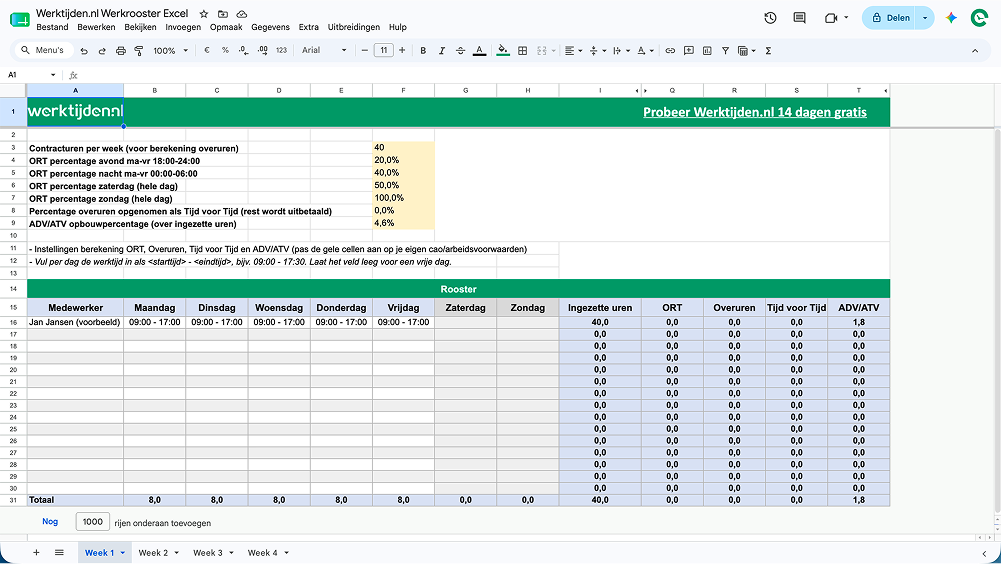Format as percent
This screenshot has width=1001, height=564.
225,50
